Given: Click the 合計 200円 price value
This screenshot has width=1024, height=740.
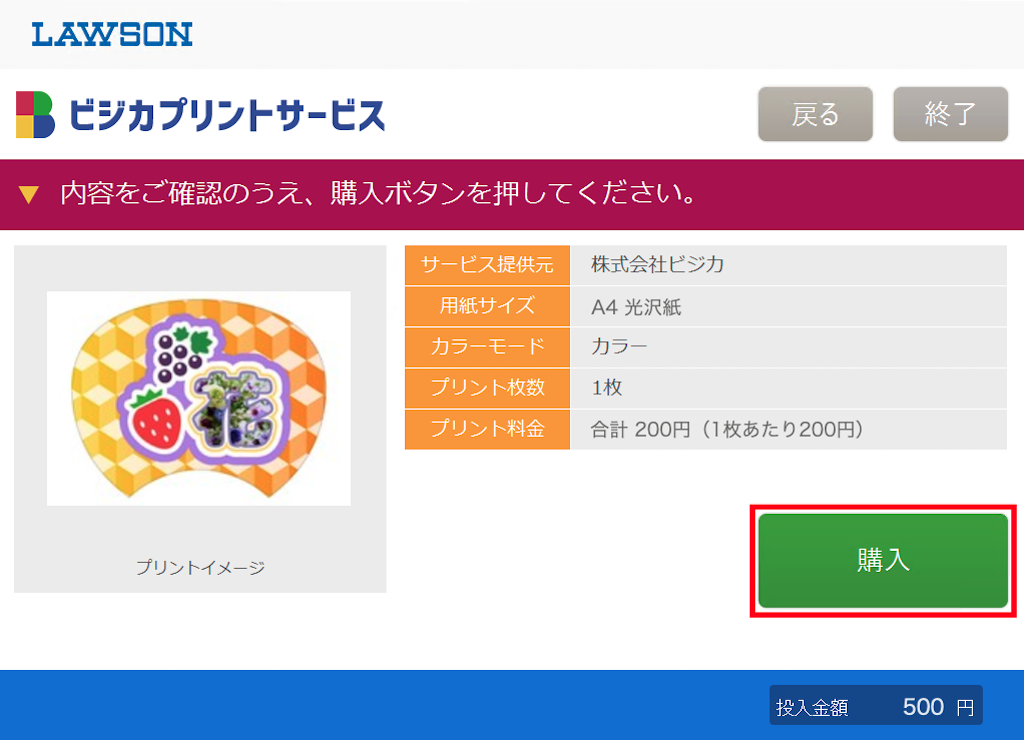Looking at the screenshot, I should (726, 430).
